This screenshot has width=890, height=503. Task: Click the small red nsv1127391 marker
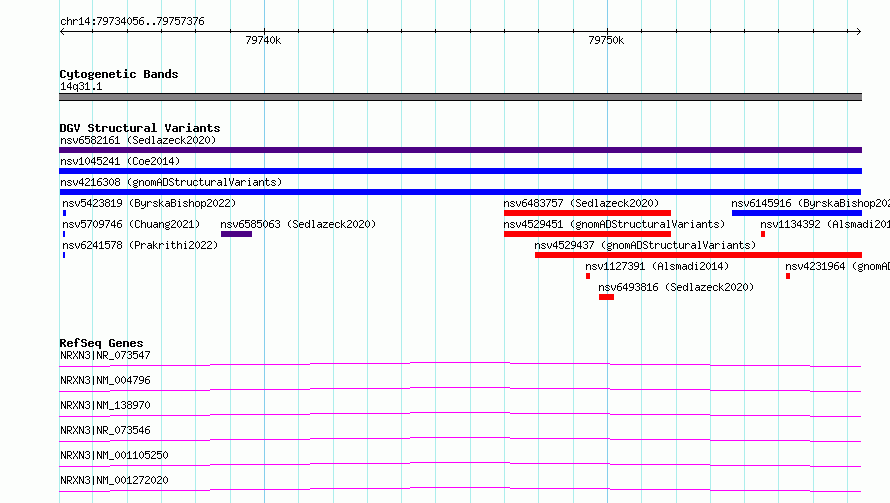click(x=588, y=276)
